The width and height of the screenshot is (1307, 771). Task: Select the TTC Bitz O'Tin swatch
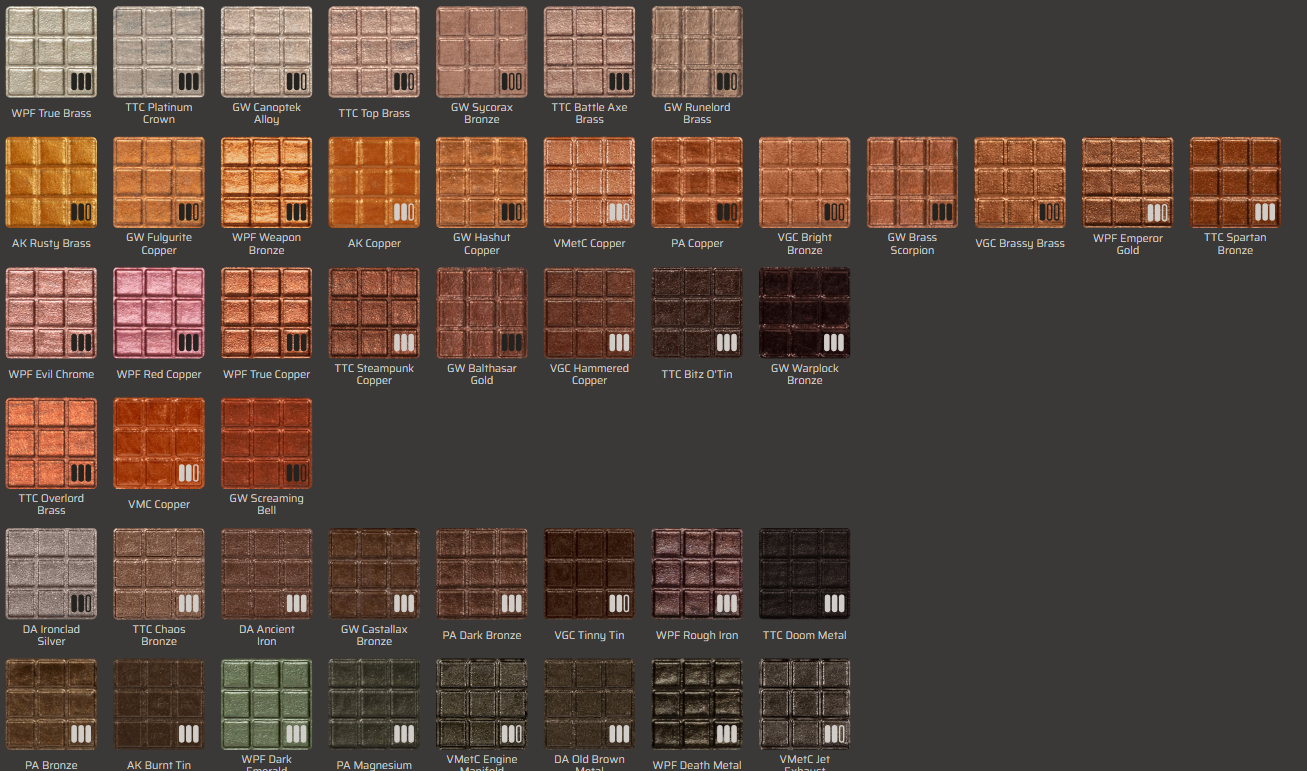(697, 313)
